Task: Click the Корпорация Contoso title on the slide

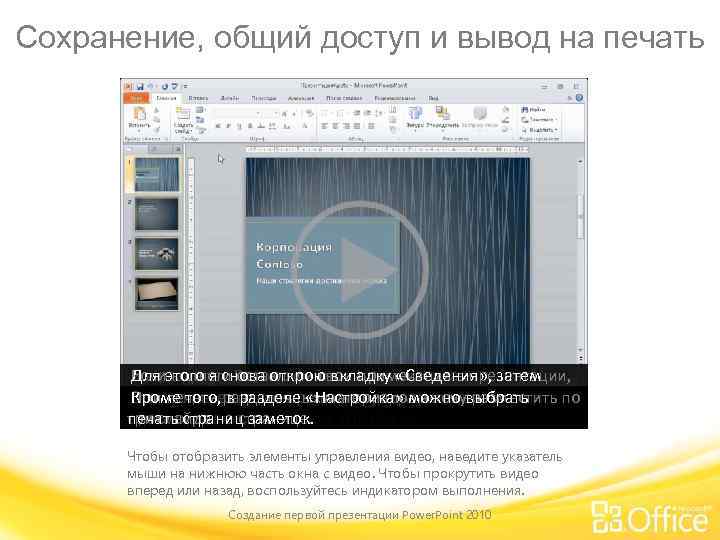Action: point(294,255)
